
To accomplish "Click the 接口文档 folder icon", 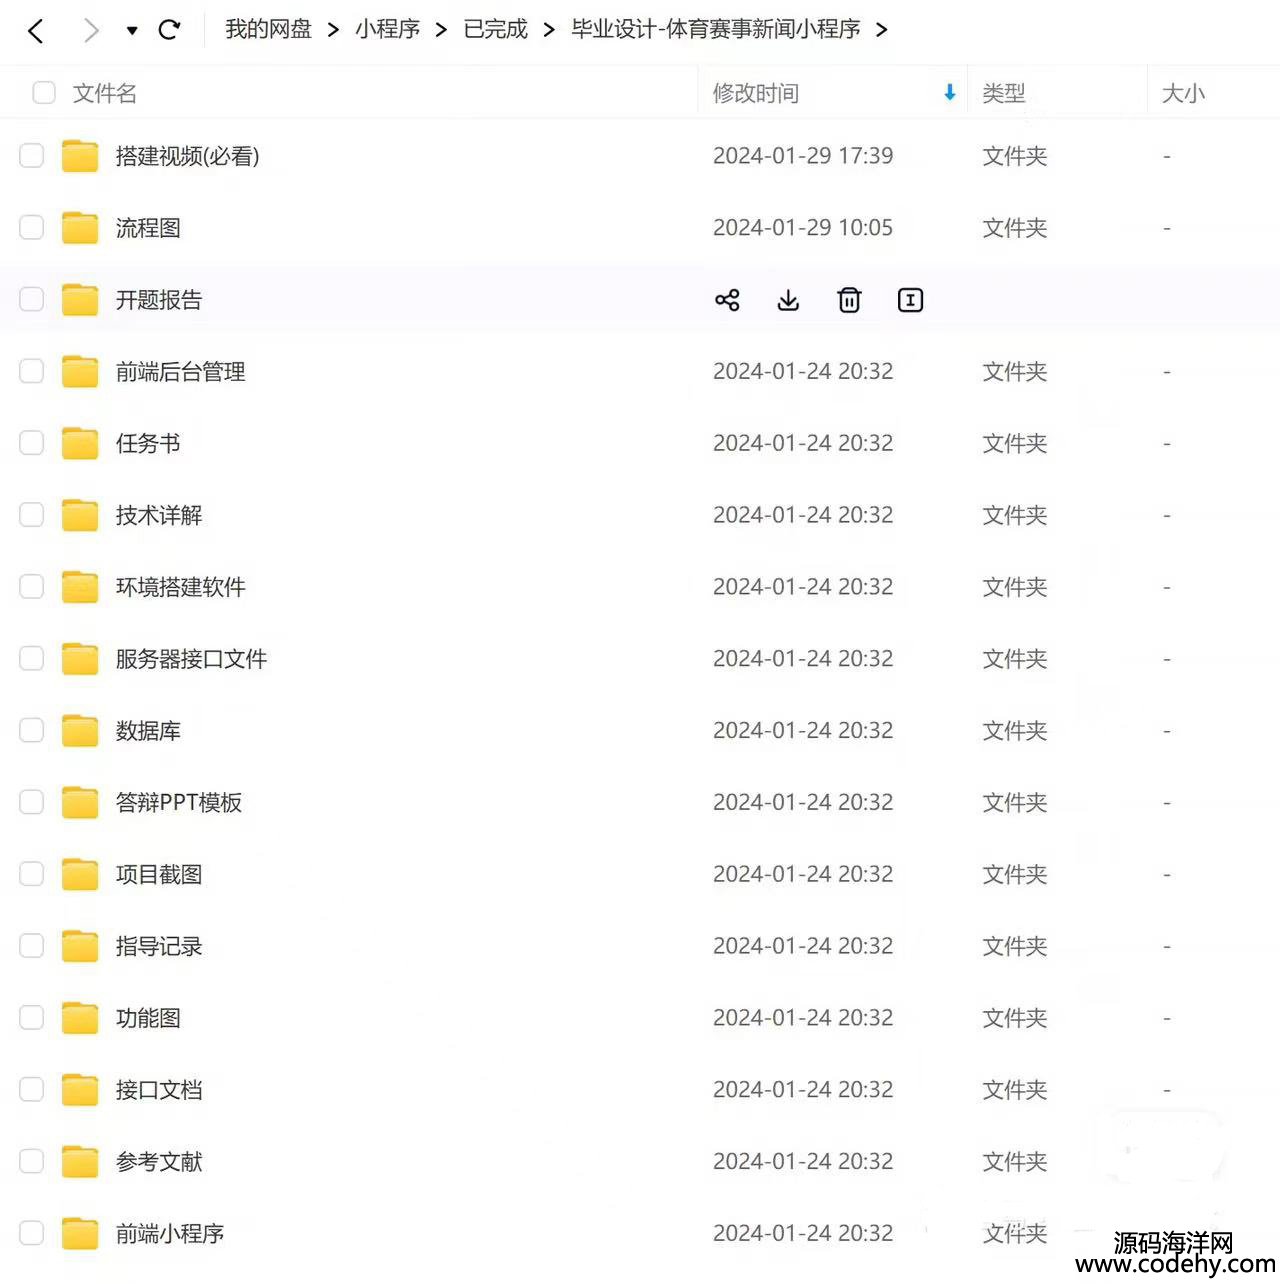I will pyautogui.click(x=80, y=1090).
